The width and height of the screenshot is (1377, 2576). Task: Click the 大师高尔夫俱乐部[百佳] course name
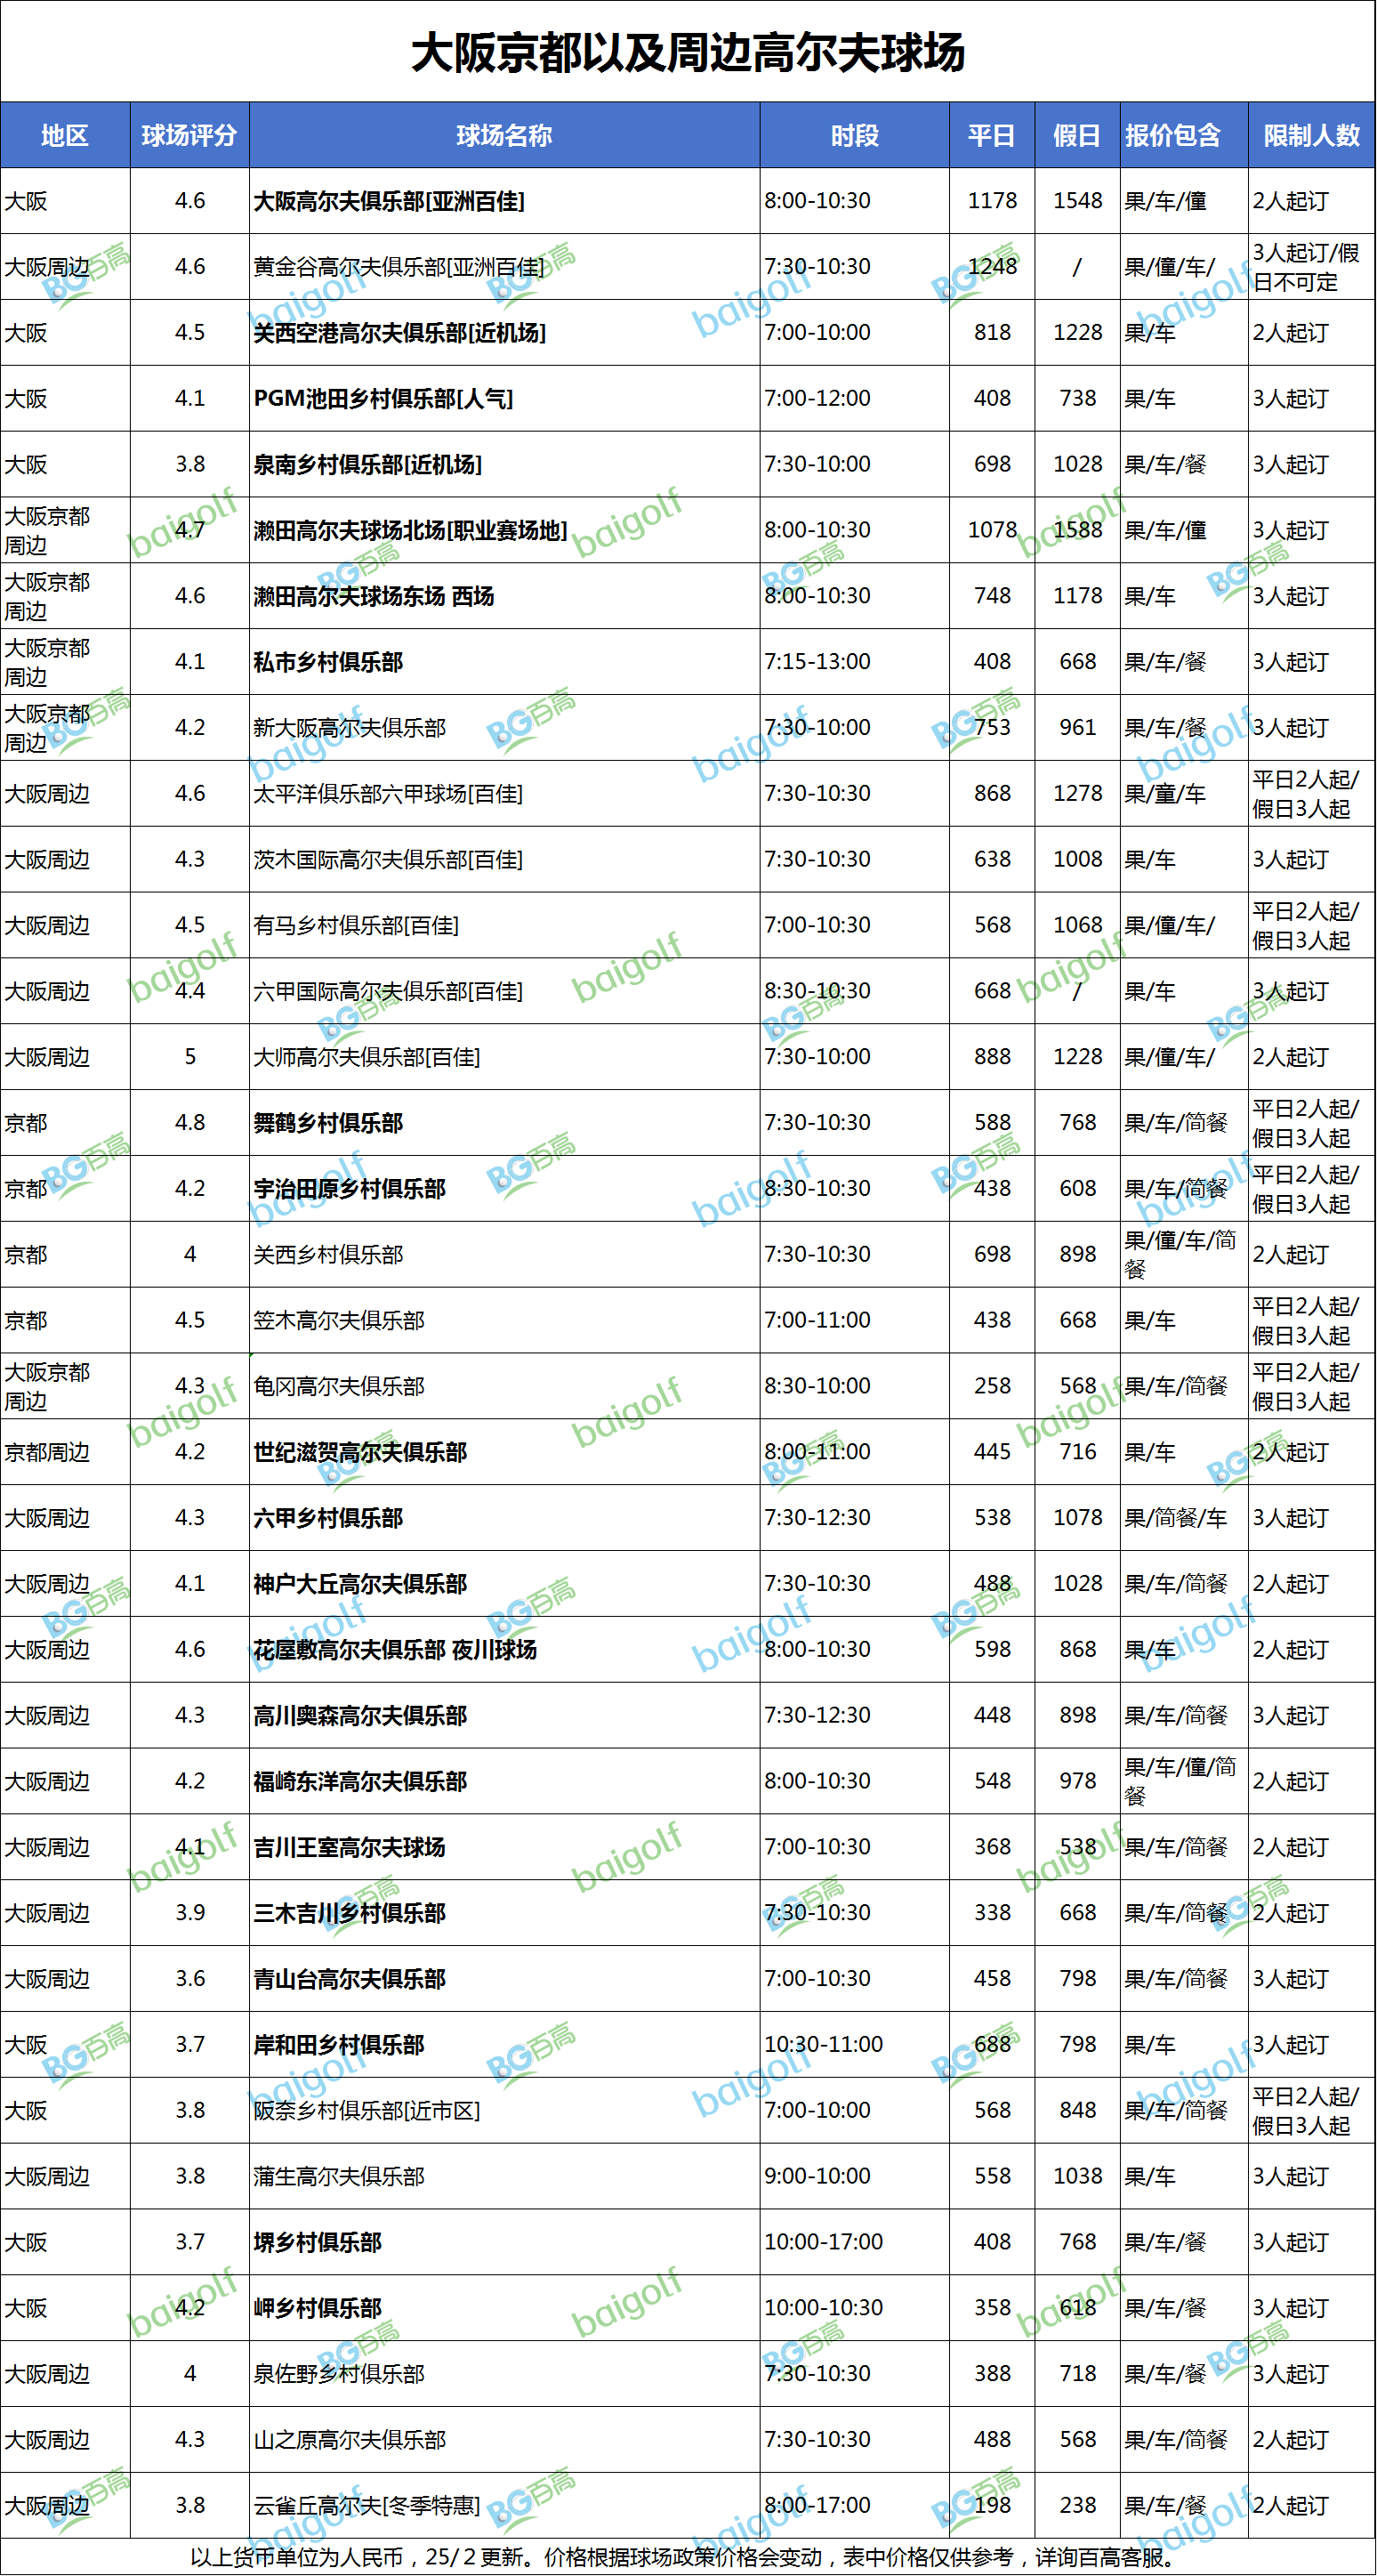367,1057
